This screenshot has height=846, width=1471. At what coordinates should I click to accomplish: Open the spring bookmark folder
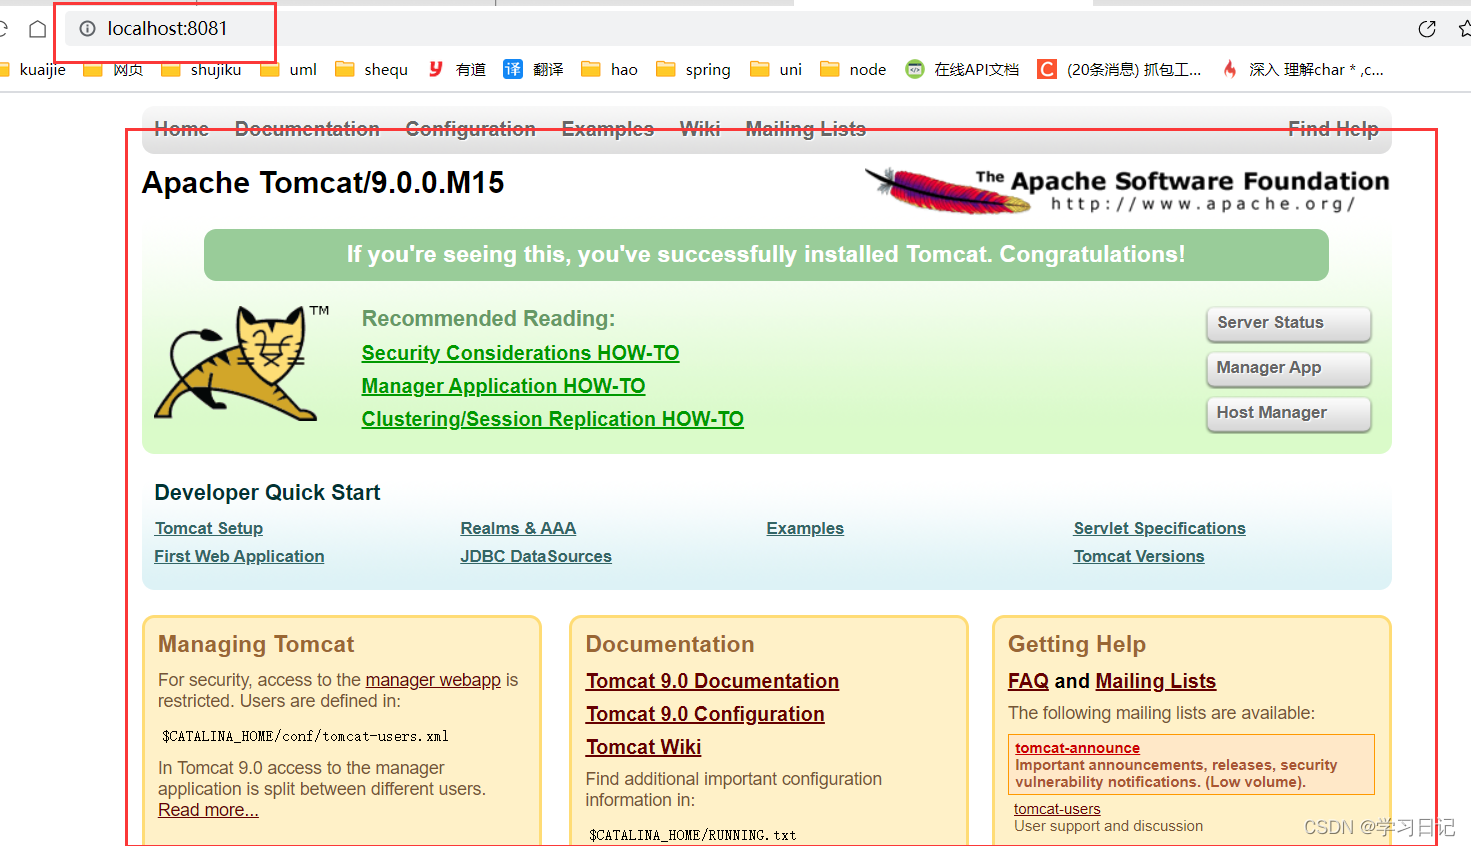click(x=693, y=69)
